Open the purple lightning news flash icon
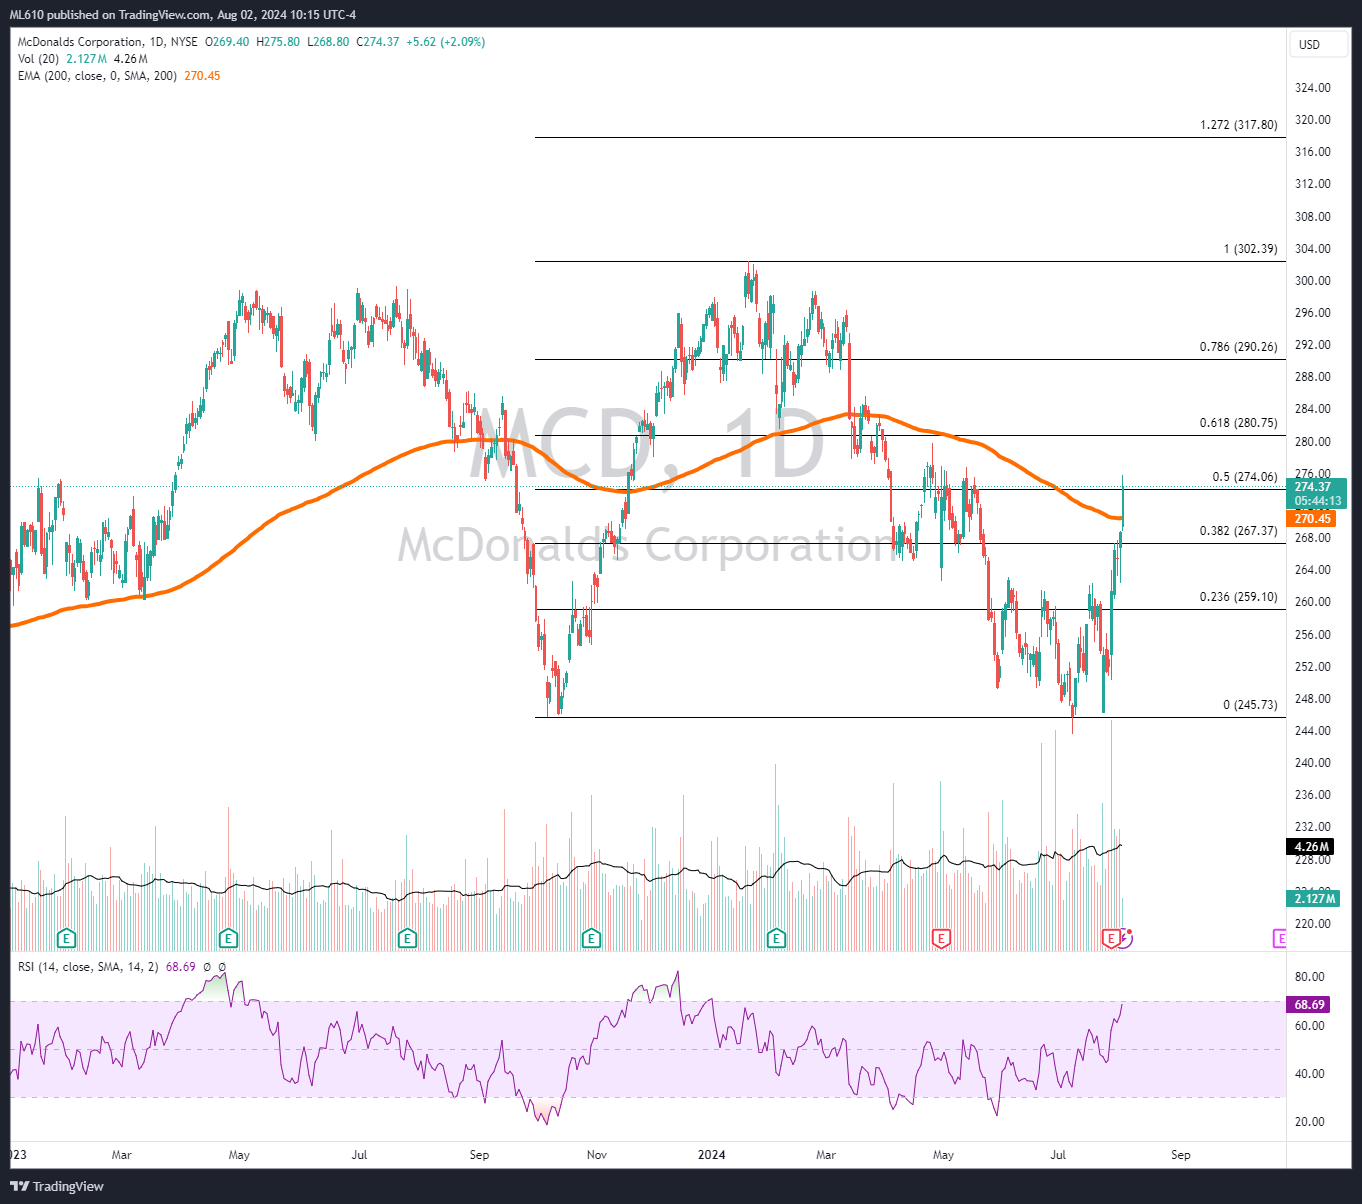This screenshot has width=1362, height=1204. [1125, 938]
